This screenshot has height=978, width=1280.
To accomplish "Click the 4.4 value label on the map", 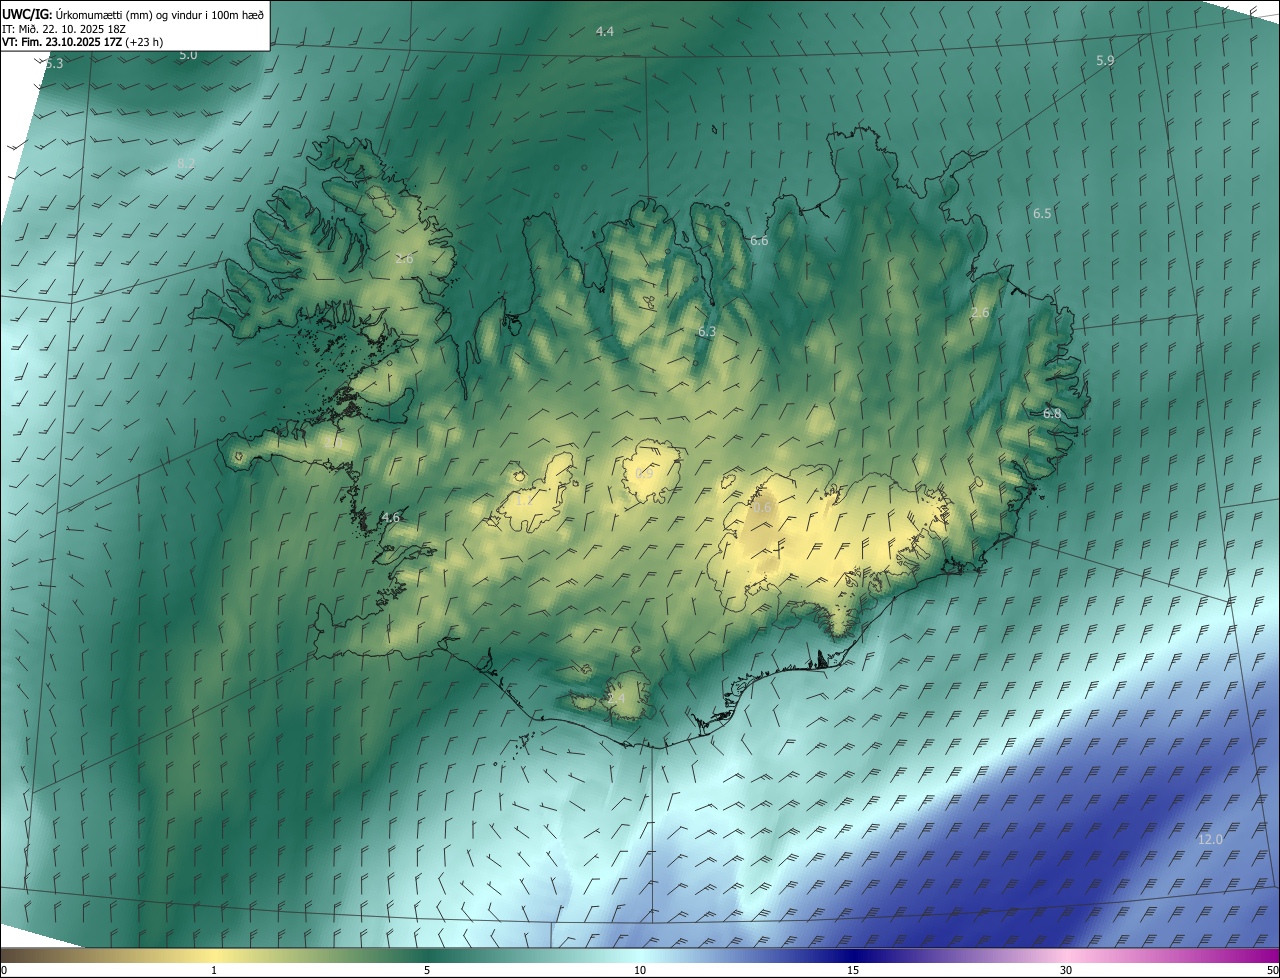I will (604, 32).
